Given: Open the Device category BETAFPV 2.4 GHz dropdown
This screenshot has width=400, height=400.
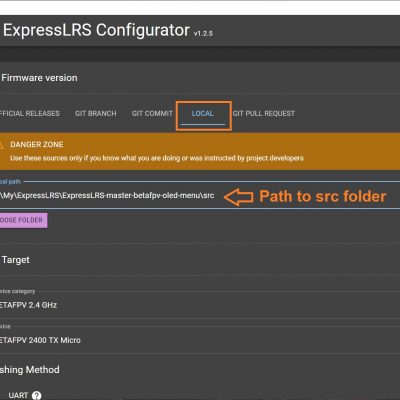Looking at the screenshot, I should (200, 305).
